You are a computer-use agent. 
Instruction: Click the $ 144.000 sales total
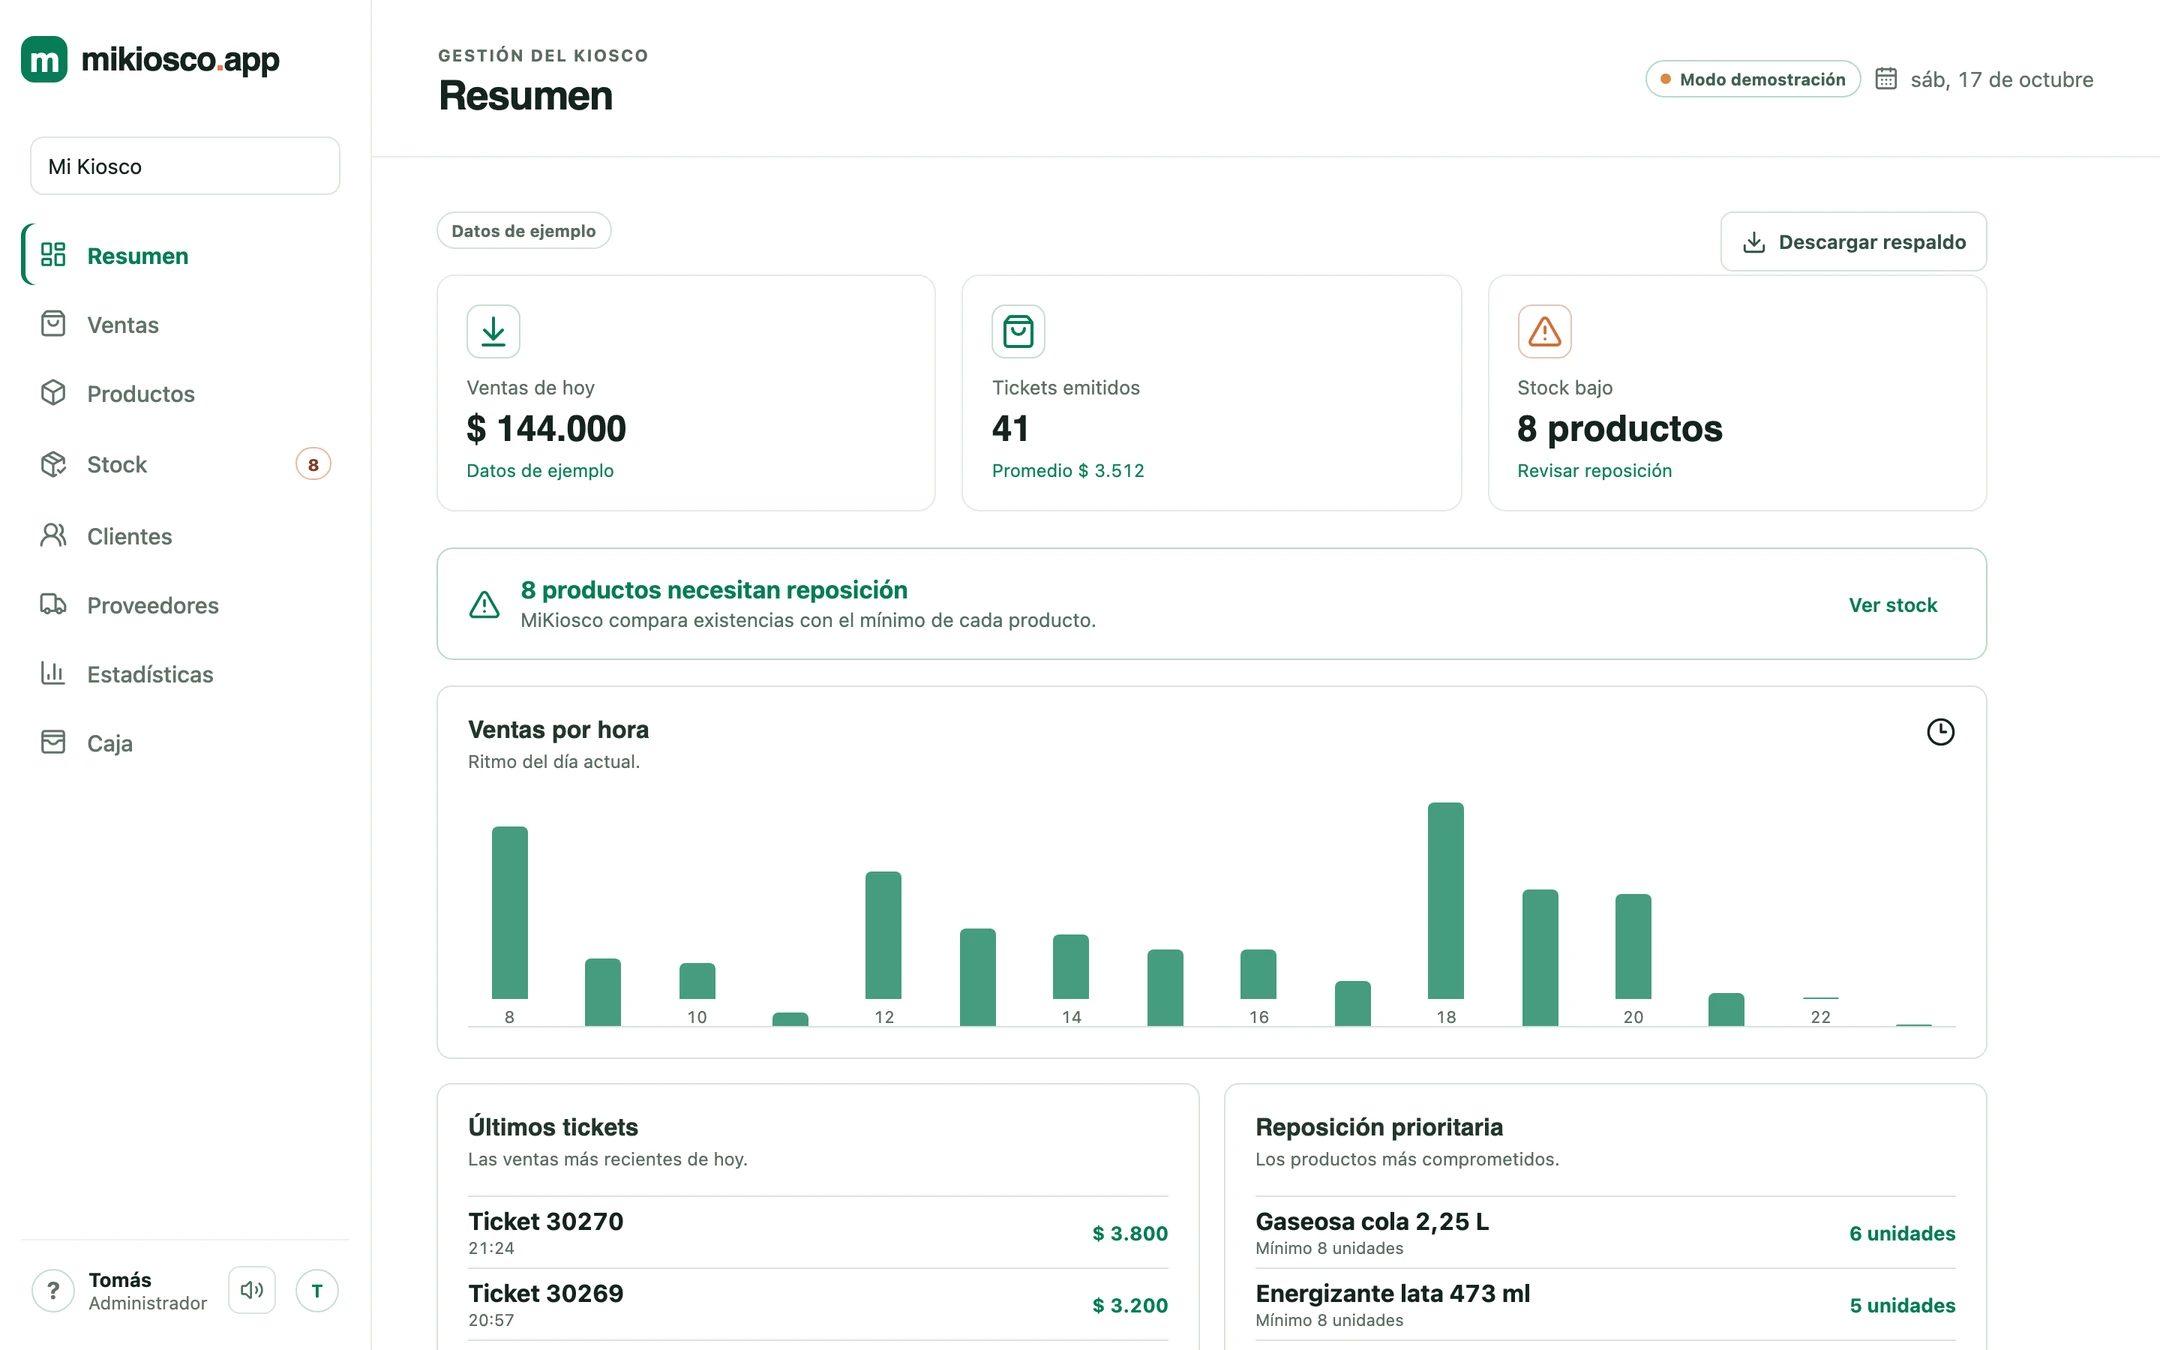point(546,429)
